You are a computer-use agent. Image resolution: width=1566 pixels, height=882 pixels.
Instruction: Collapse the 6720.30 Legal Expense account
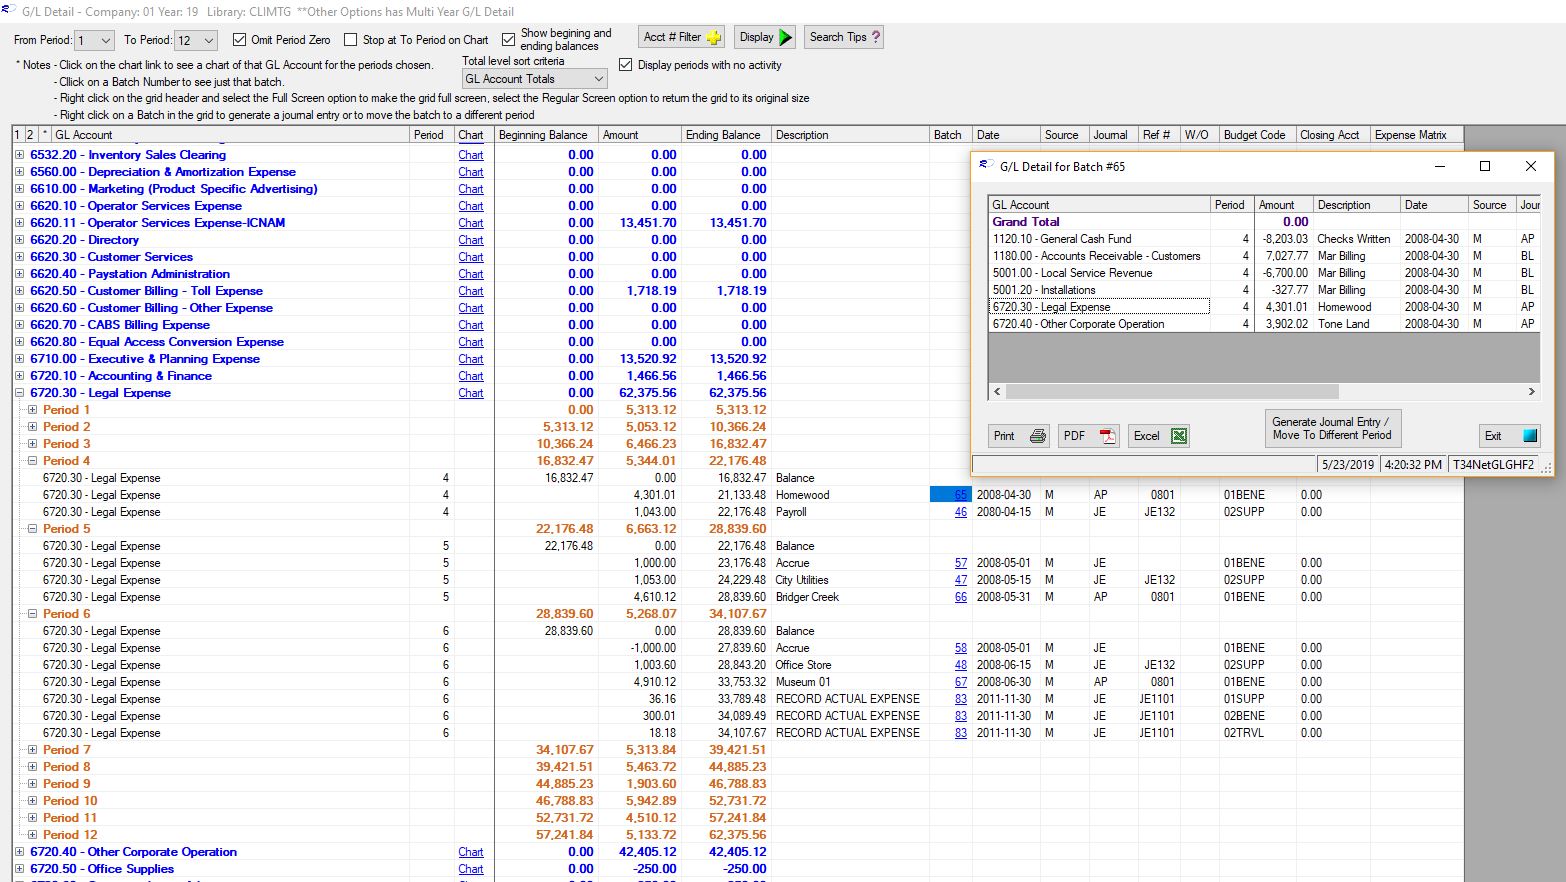(19, 393)
